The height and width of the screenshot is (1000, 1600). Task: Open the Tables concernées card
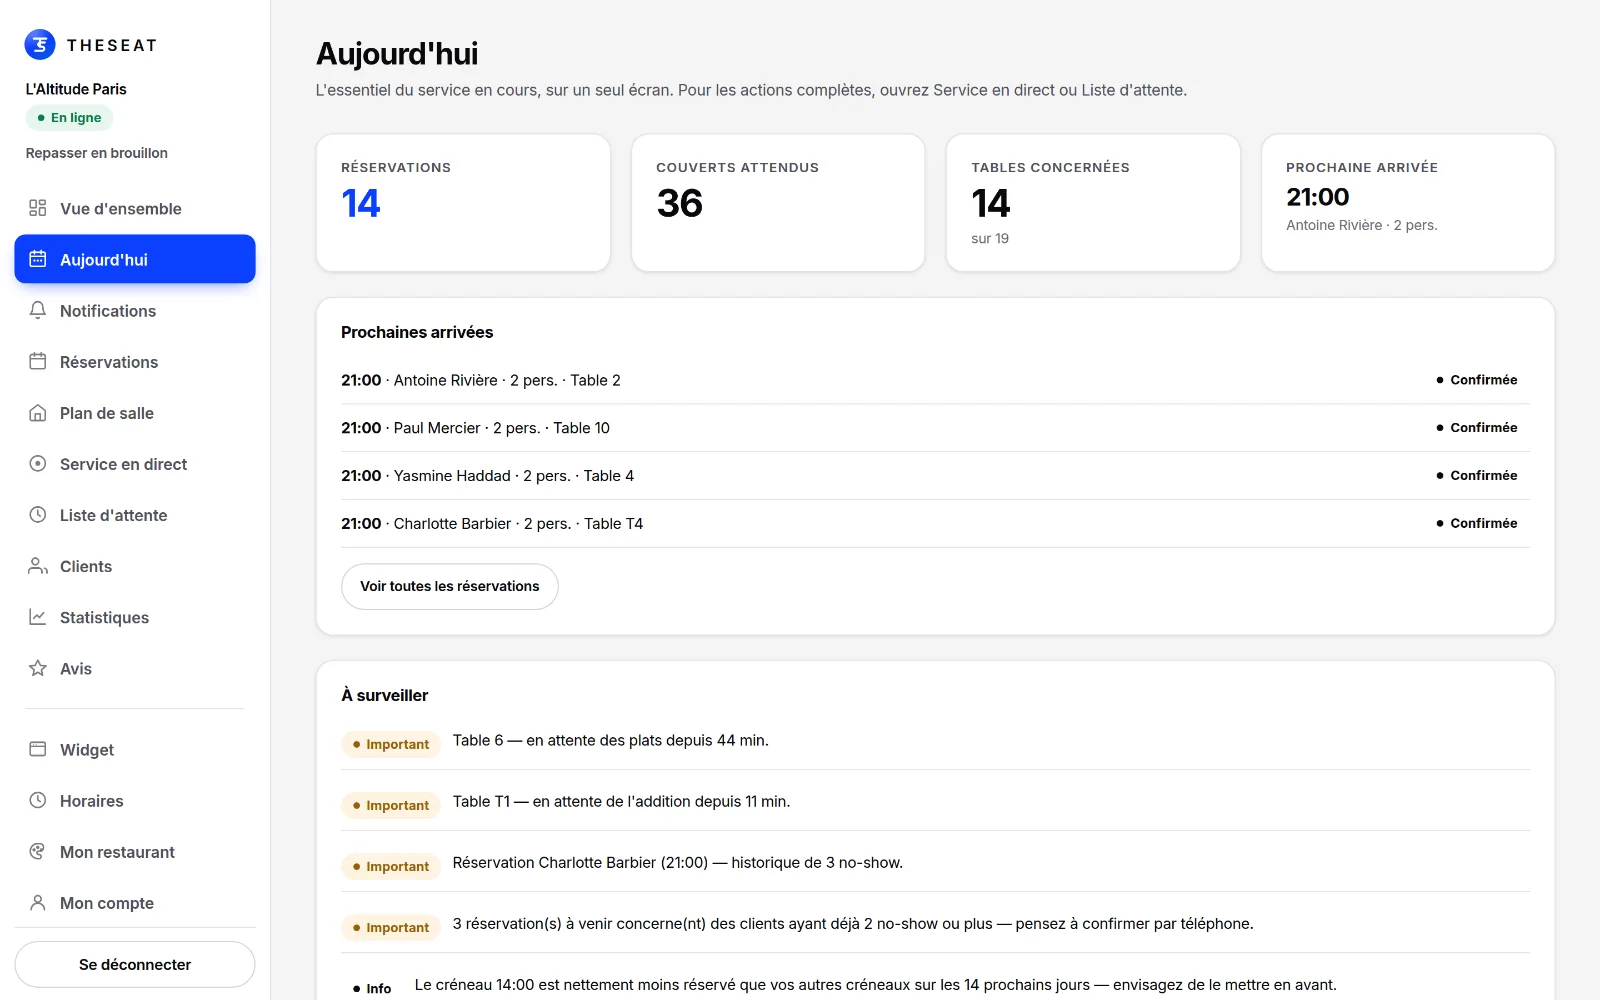click(1093, 203)
